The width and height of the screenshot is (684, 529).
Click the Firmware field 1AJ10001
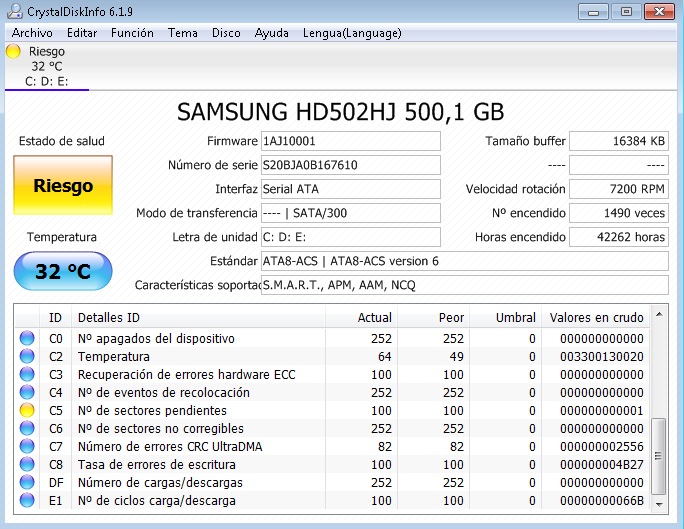351,141
